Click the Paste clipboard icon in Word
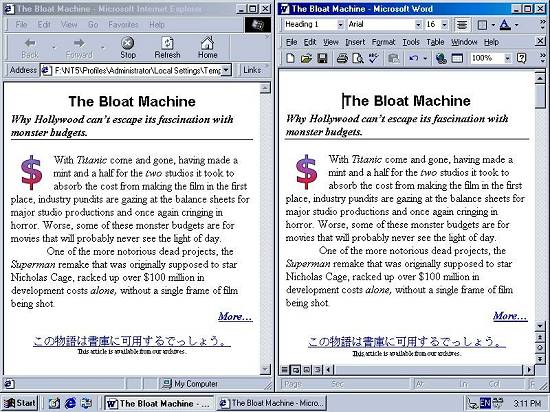550x412 pixels. point(394,58)
